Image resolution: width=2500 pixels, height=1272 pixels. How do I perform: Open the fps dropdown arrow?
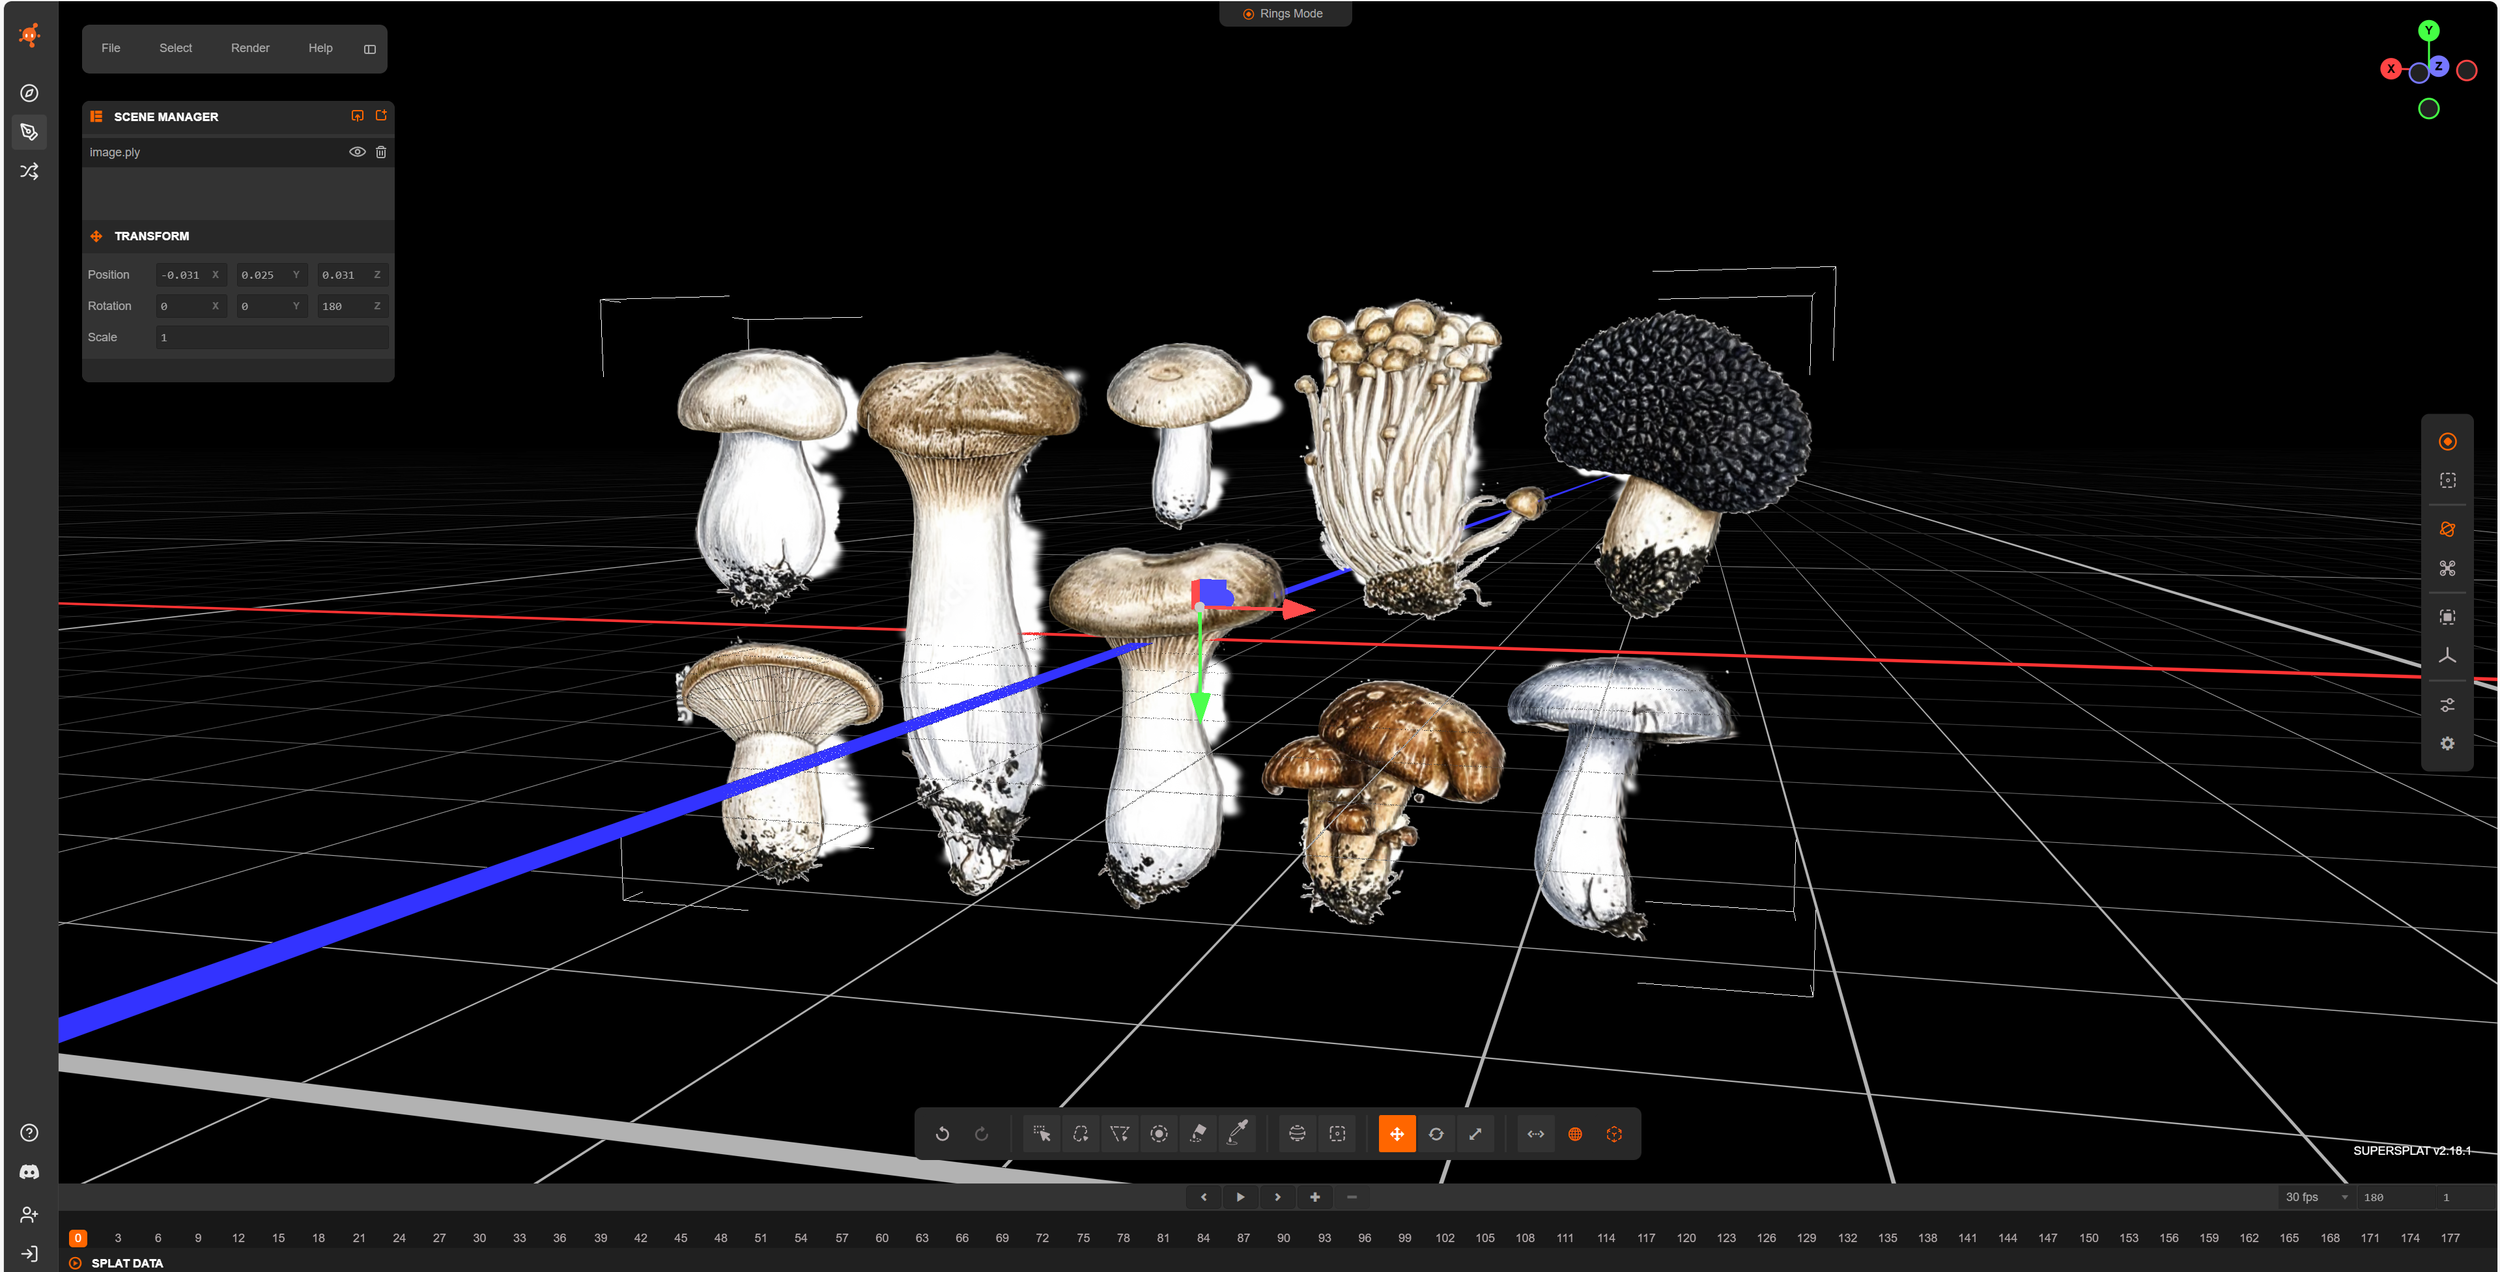2344,1197
